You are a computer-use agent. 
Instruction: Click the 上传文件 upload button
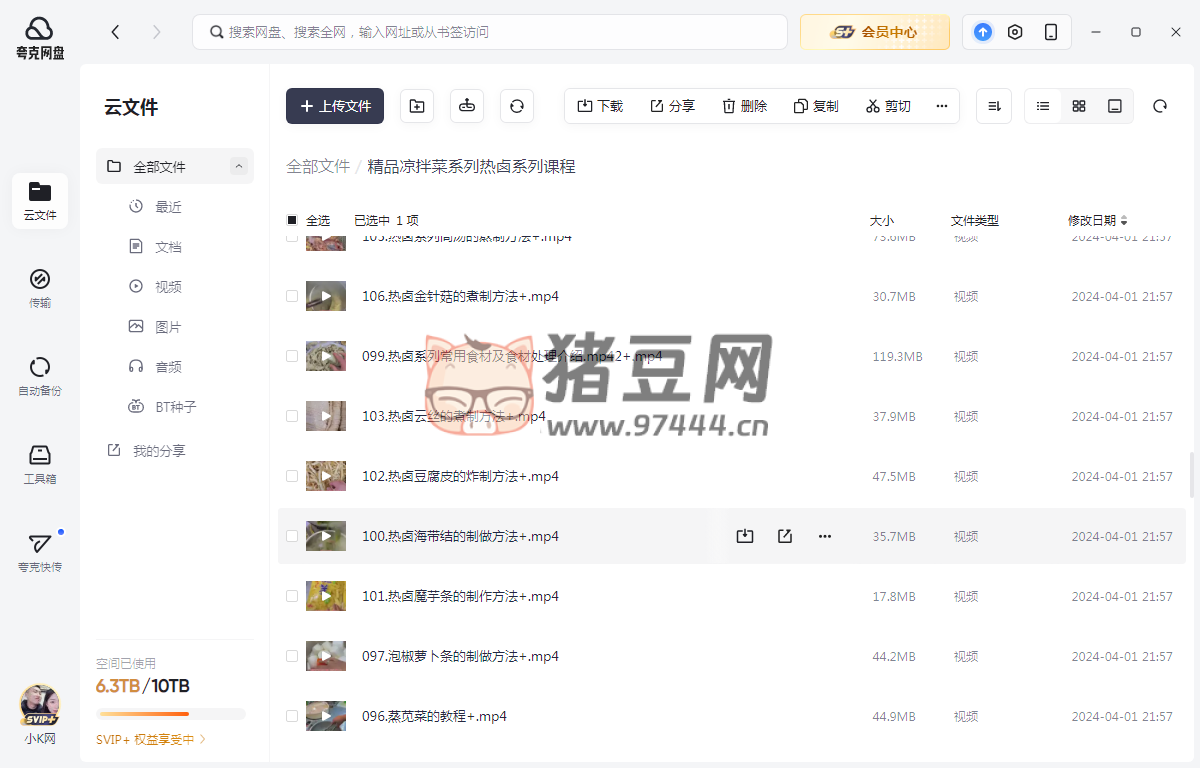(x=335, y=106)
